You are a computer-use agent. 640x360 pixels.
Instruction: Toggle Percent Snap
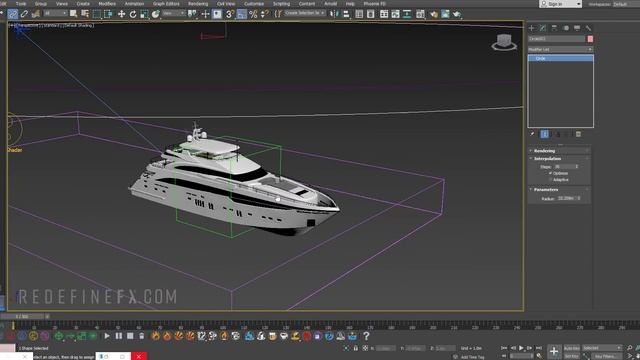253,14
